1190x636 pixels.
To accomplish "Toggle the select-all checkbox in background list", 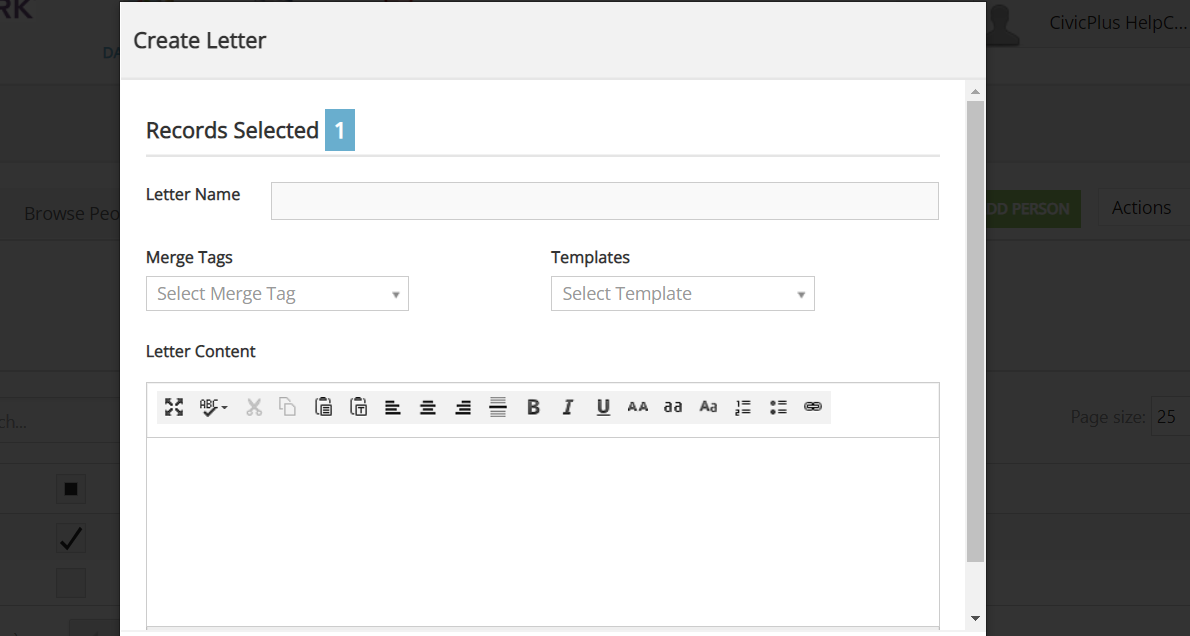I will (71, 489).
